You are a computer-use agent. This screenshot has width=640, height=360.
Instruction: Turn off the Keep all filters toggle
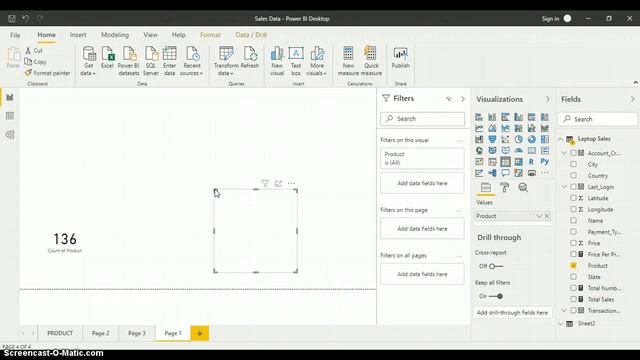(x=496, y=296)
